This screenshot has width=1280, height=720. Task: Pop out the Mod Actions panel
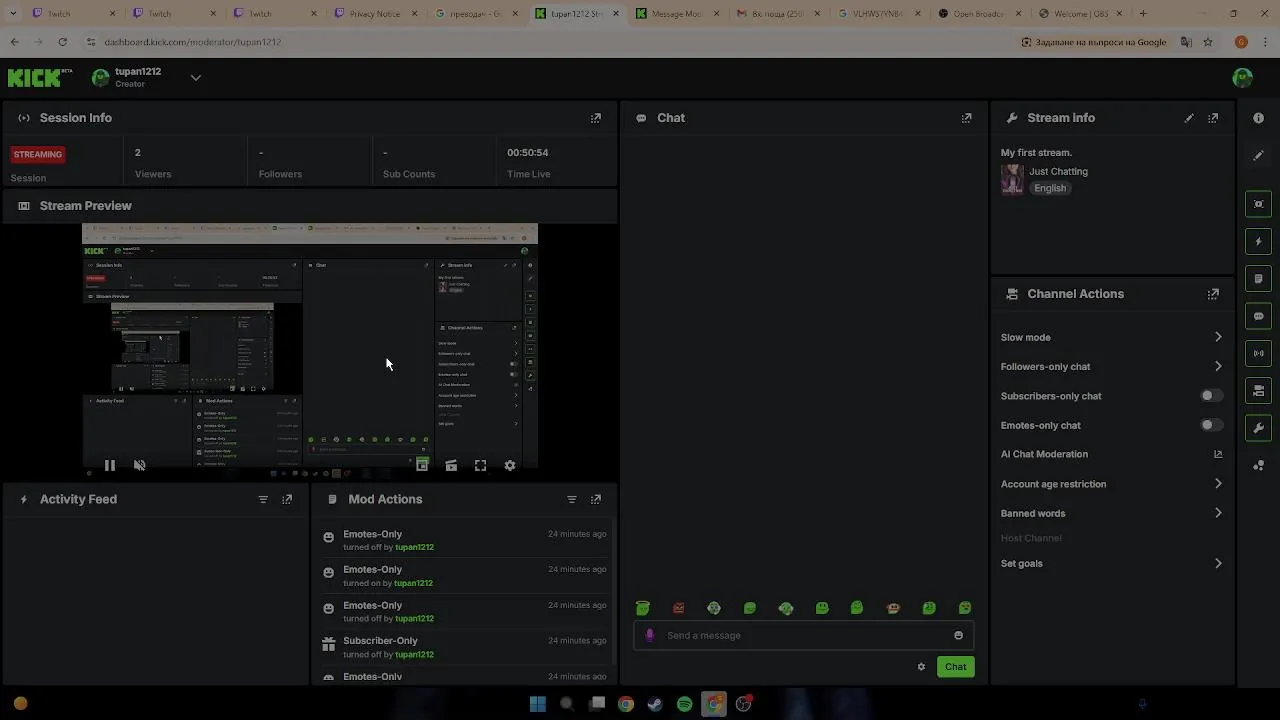[596, 499]
